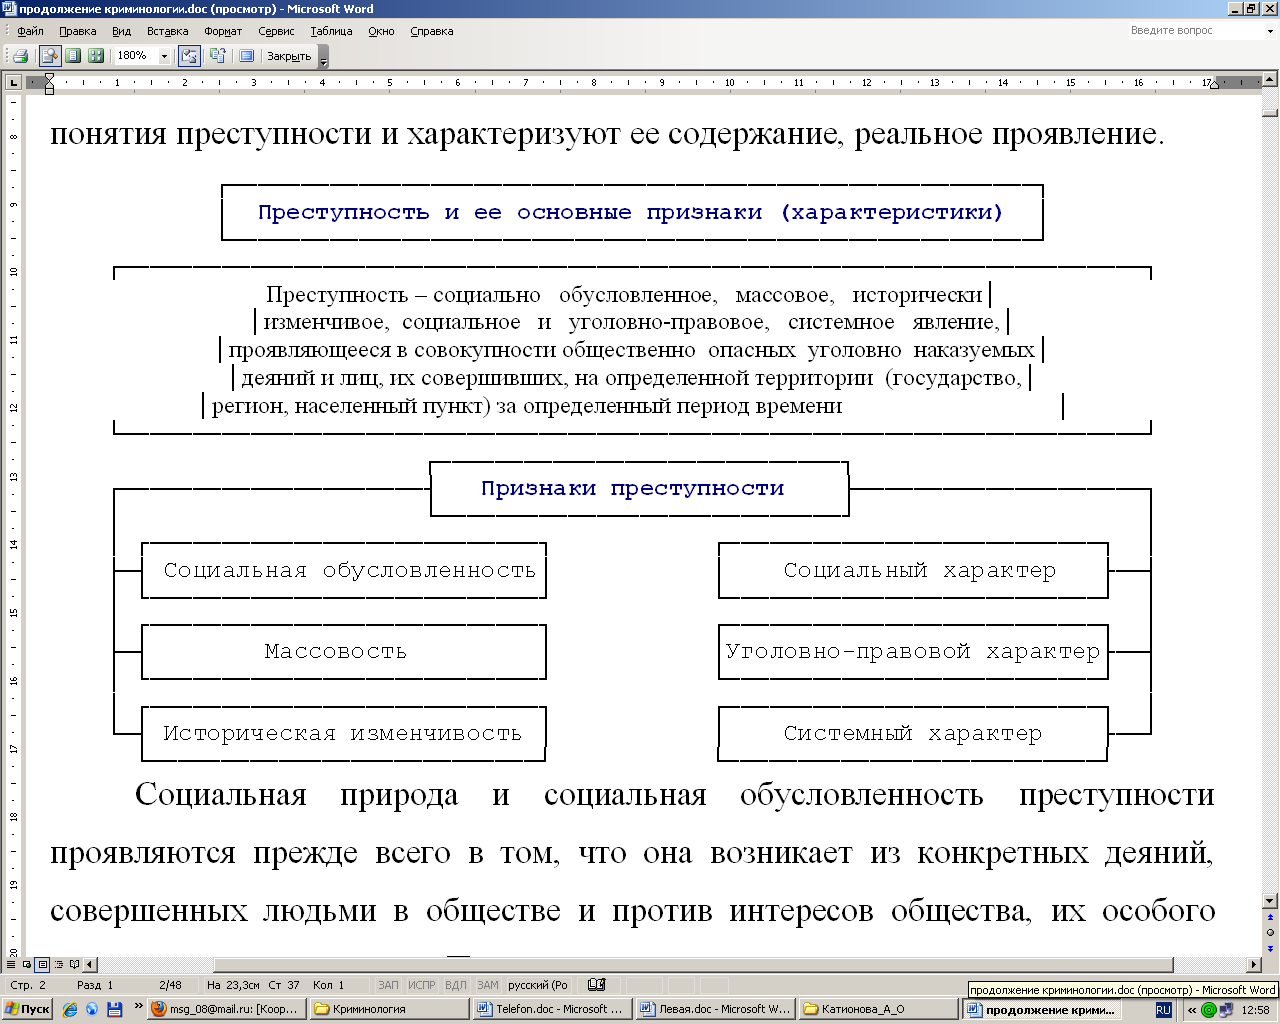Click the globe quick launch icon
This screenshot has height=1024, width=1280.
coord(92,1009)
